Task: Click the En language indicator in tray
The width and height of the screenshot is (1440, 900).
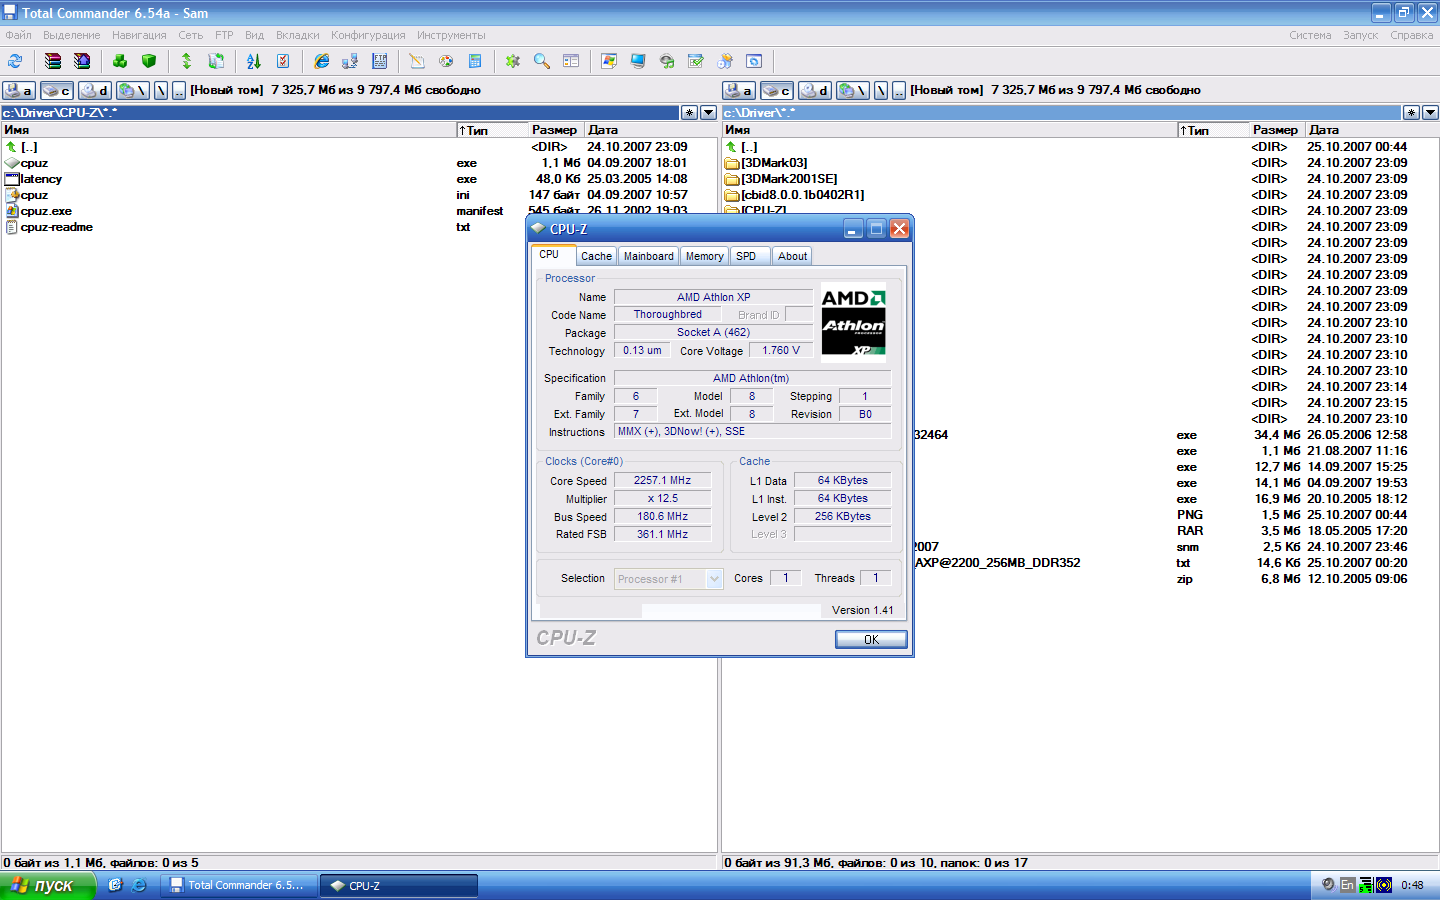Action: coord(1347,885)
